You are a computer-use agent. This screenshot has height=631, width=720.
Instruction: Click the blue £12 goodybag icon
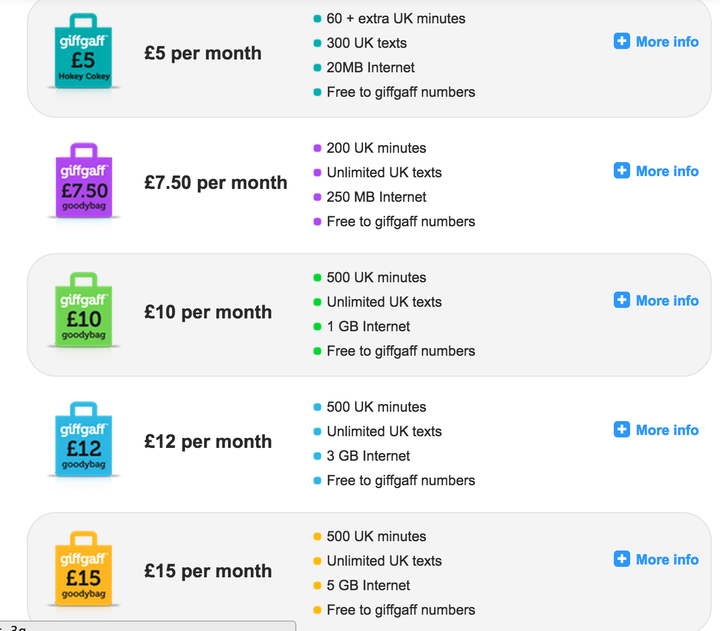click(84, 439)
